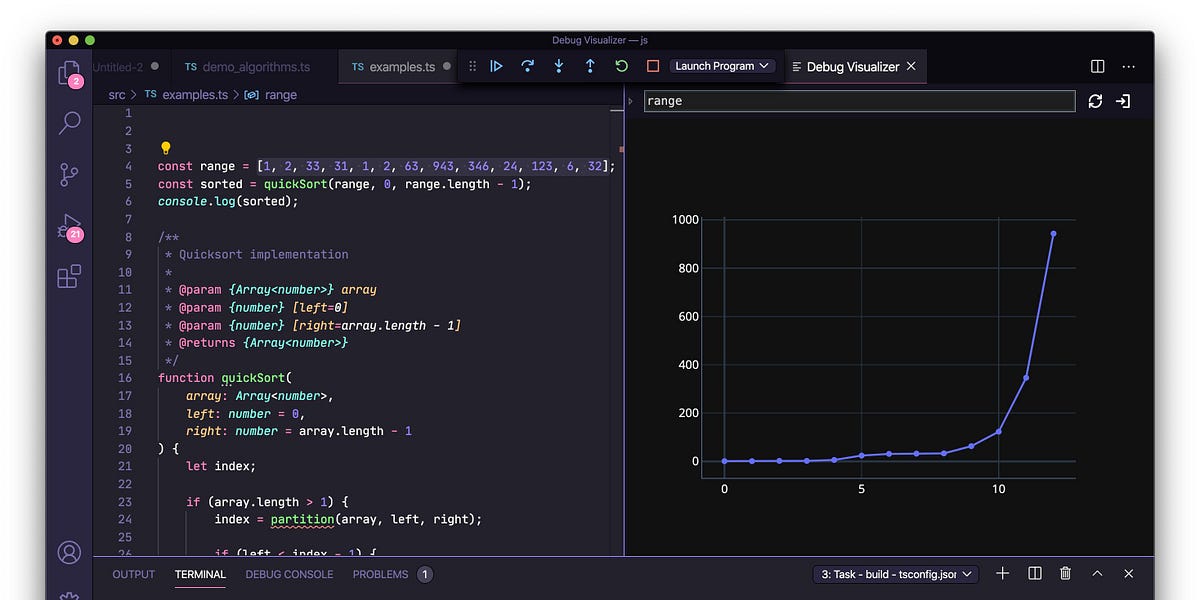Screen dimensions: 1200x600
Task: Click the lightbulb code action icon
Action: point(166,148)
